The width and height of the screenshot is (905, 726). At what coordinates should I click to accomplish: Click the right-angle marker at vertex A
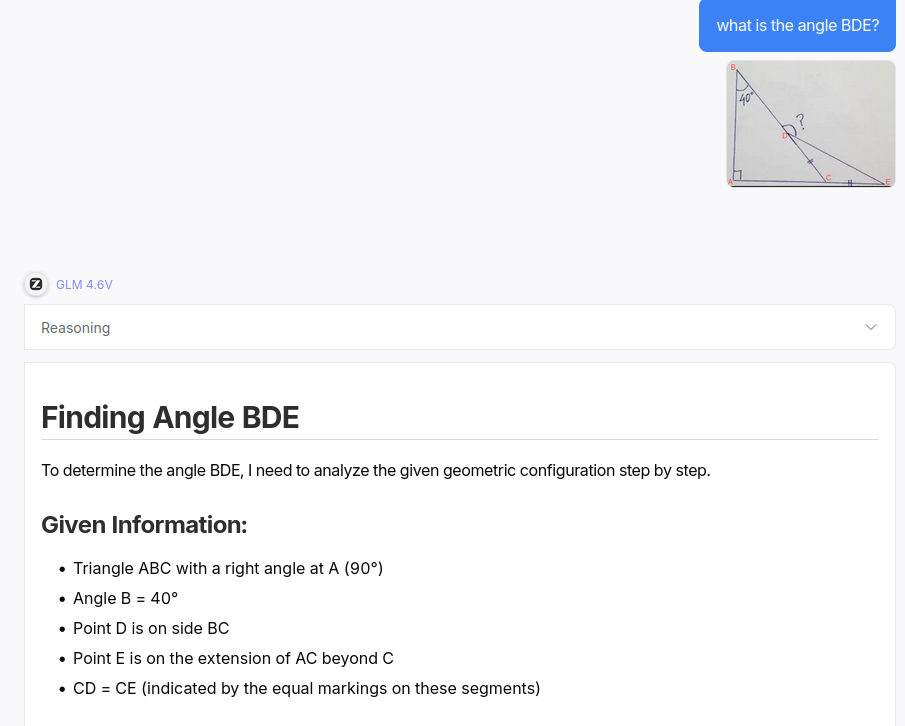coord(737,175)
